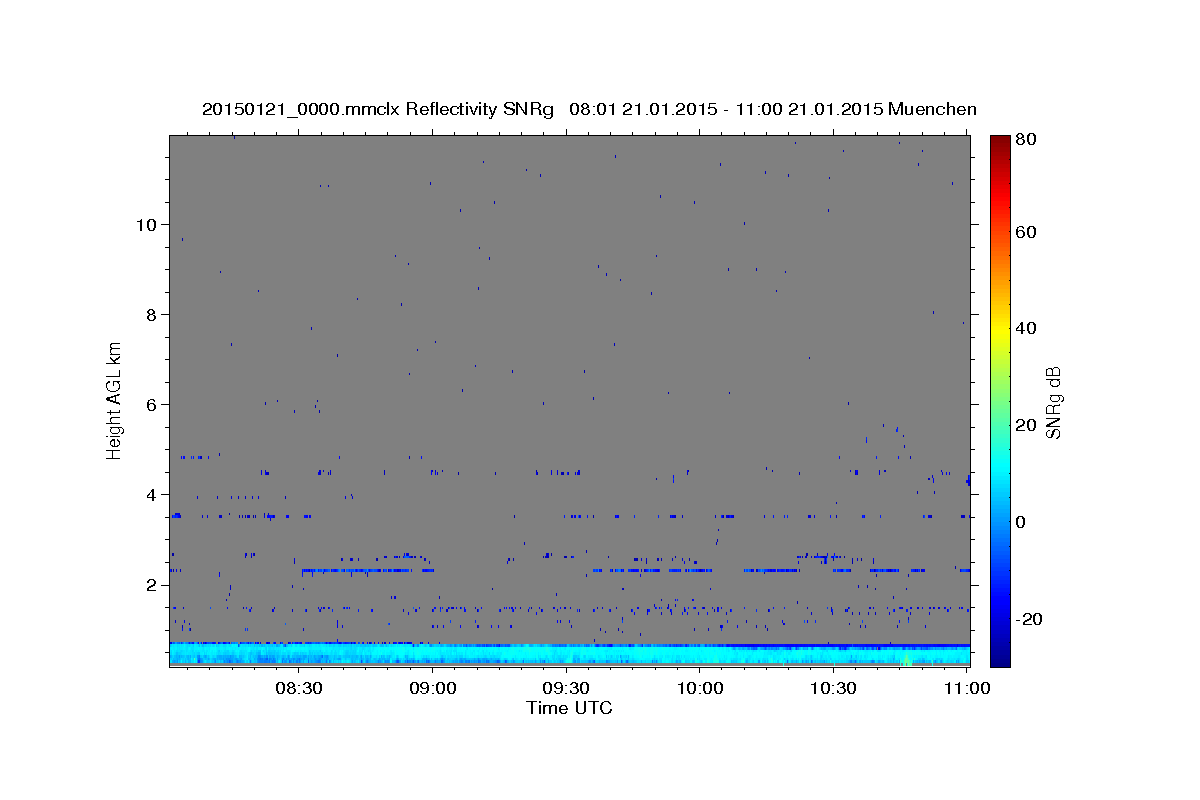
Task: Click the 'Muenchen' location label in title
Action: pos(931,109)
